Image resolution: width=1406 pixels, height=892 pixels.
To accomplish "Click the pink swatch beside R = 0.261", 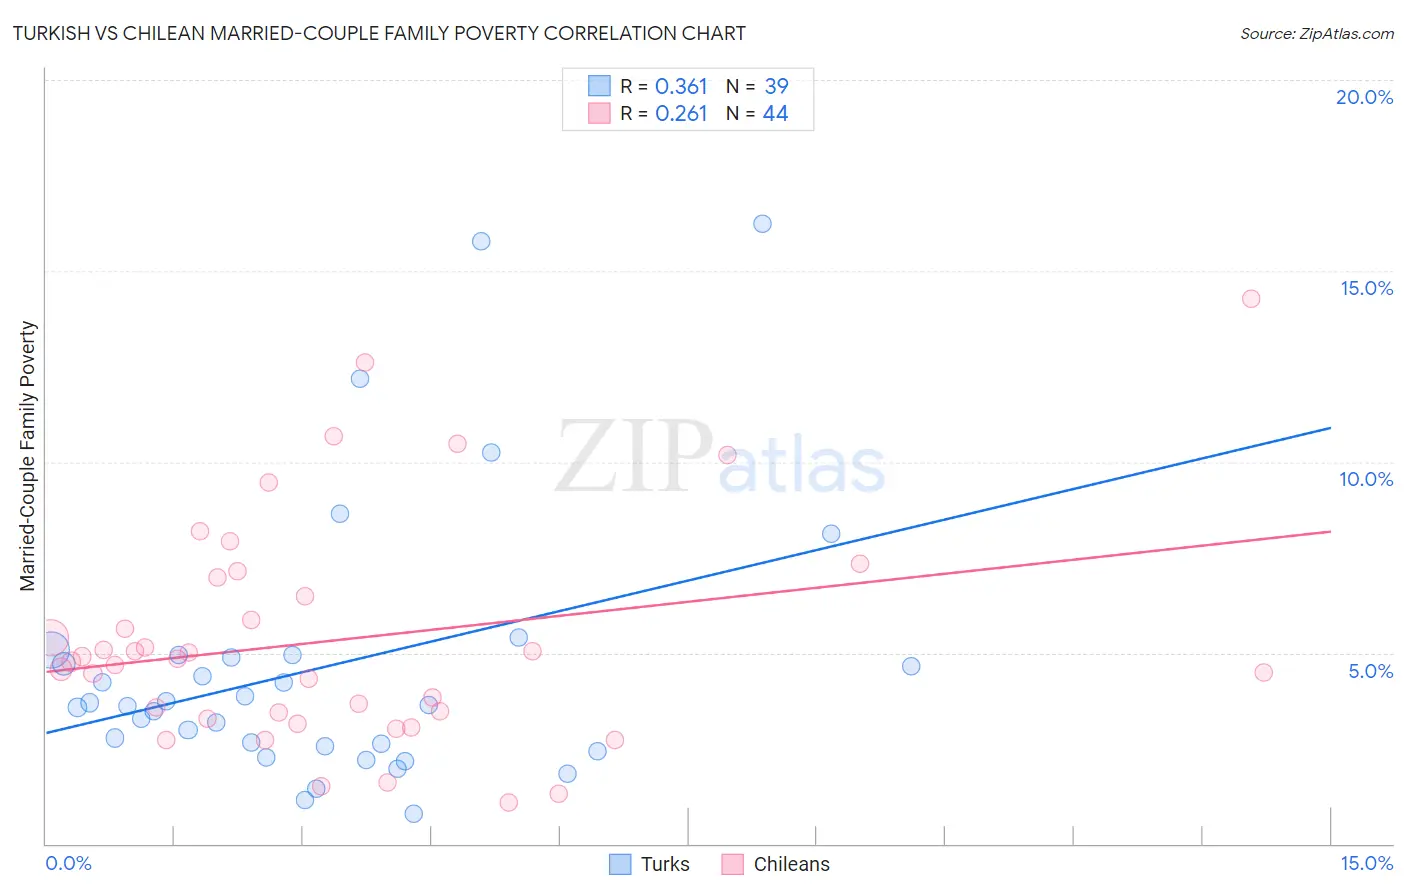I will click(599, 113).
